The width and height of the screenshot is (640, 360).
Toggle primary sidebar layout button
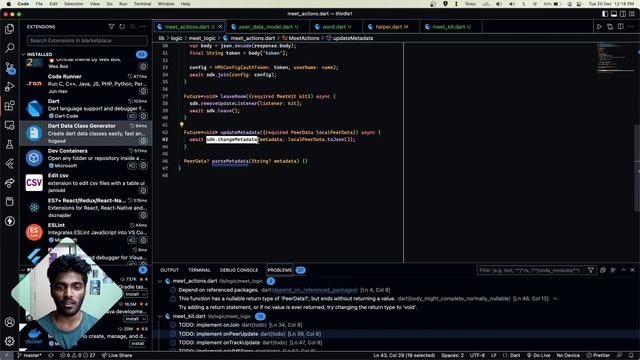pos(605,14)
